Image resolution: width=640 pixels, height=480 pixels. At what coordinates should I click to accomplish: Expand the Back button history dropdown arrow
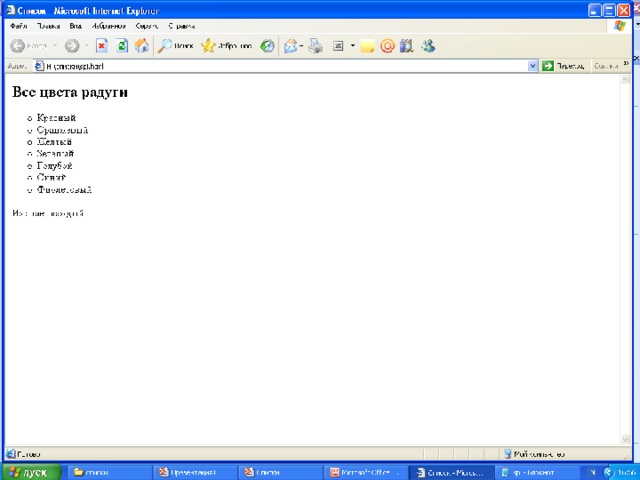(54, 46)
